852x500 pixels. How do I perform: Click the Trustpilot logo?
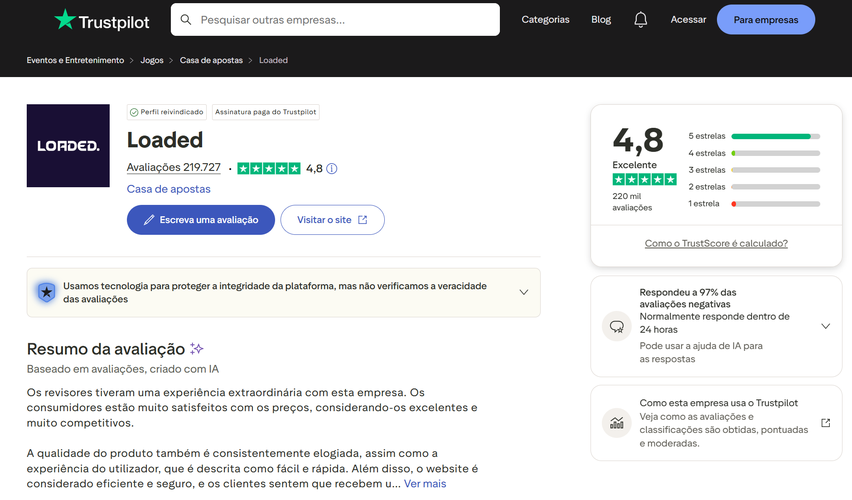point(102,20)
